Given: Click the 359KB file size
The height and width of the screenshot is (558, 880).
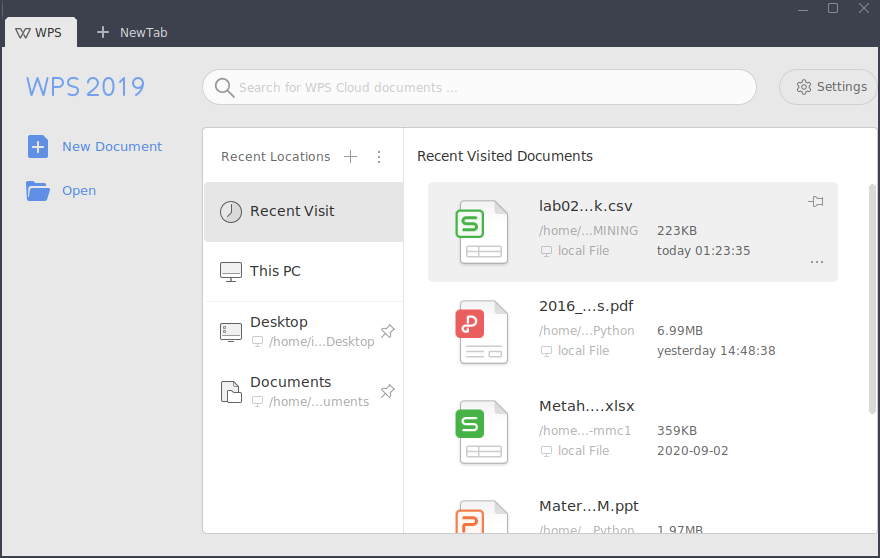Looking at the screenshot, I should point(677,431).
